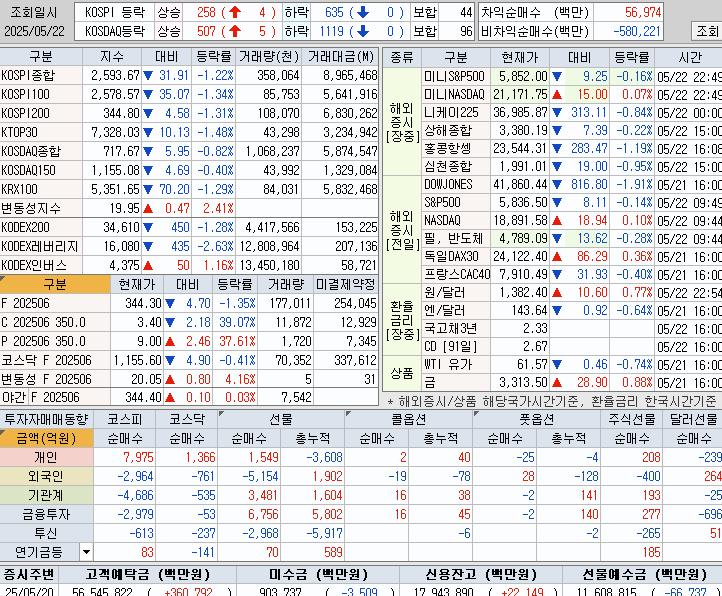Viewport: 722px width, 596px height.
Task: Click the 주식선물 column header
Action: coord(632,419)
